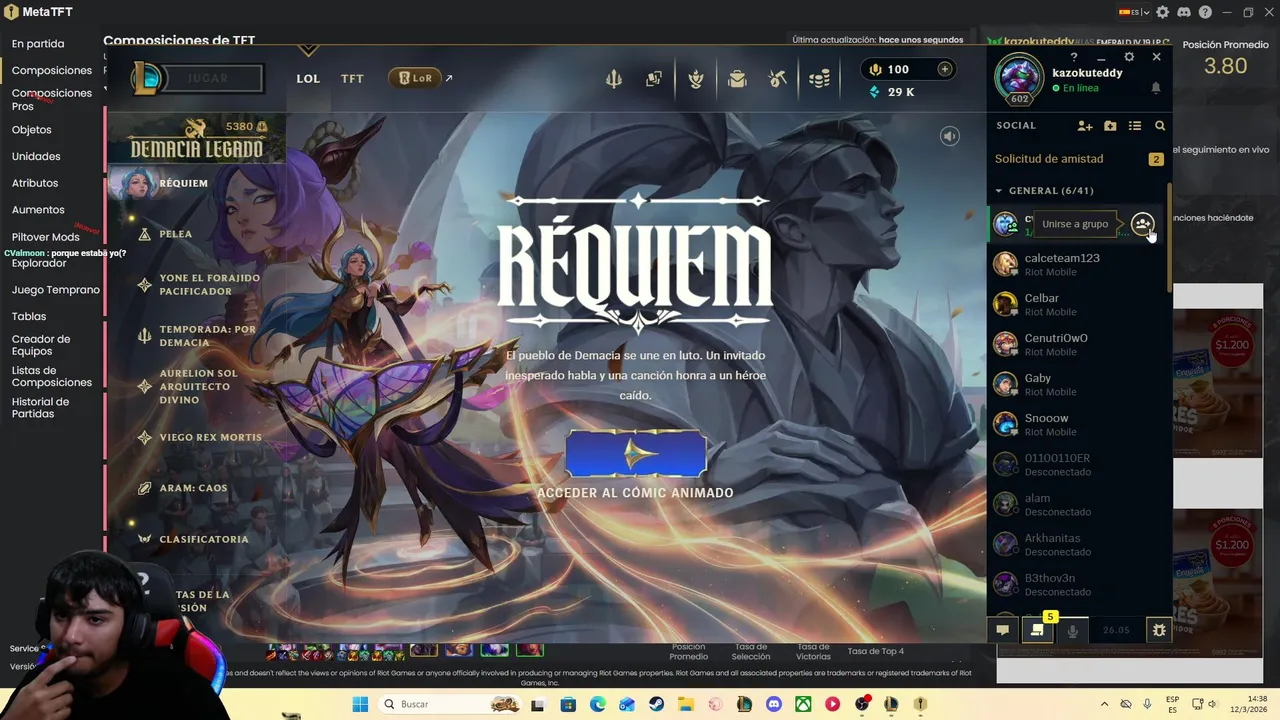This screenshot has height=720, width=1280.
Task: Open the Windows Start button
Action: point(360,704)
